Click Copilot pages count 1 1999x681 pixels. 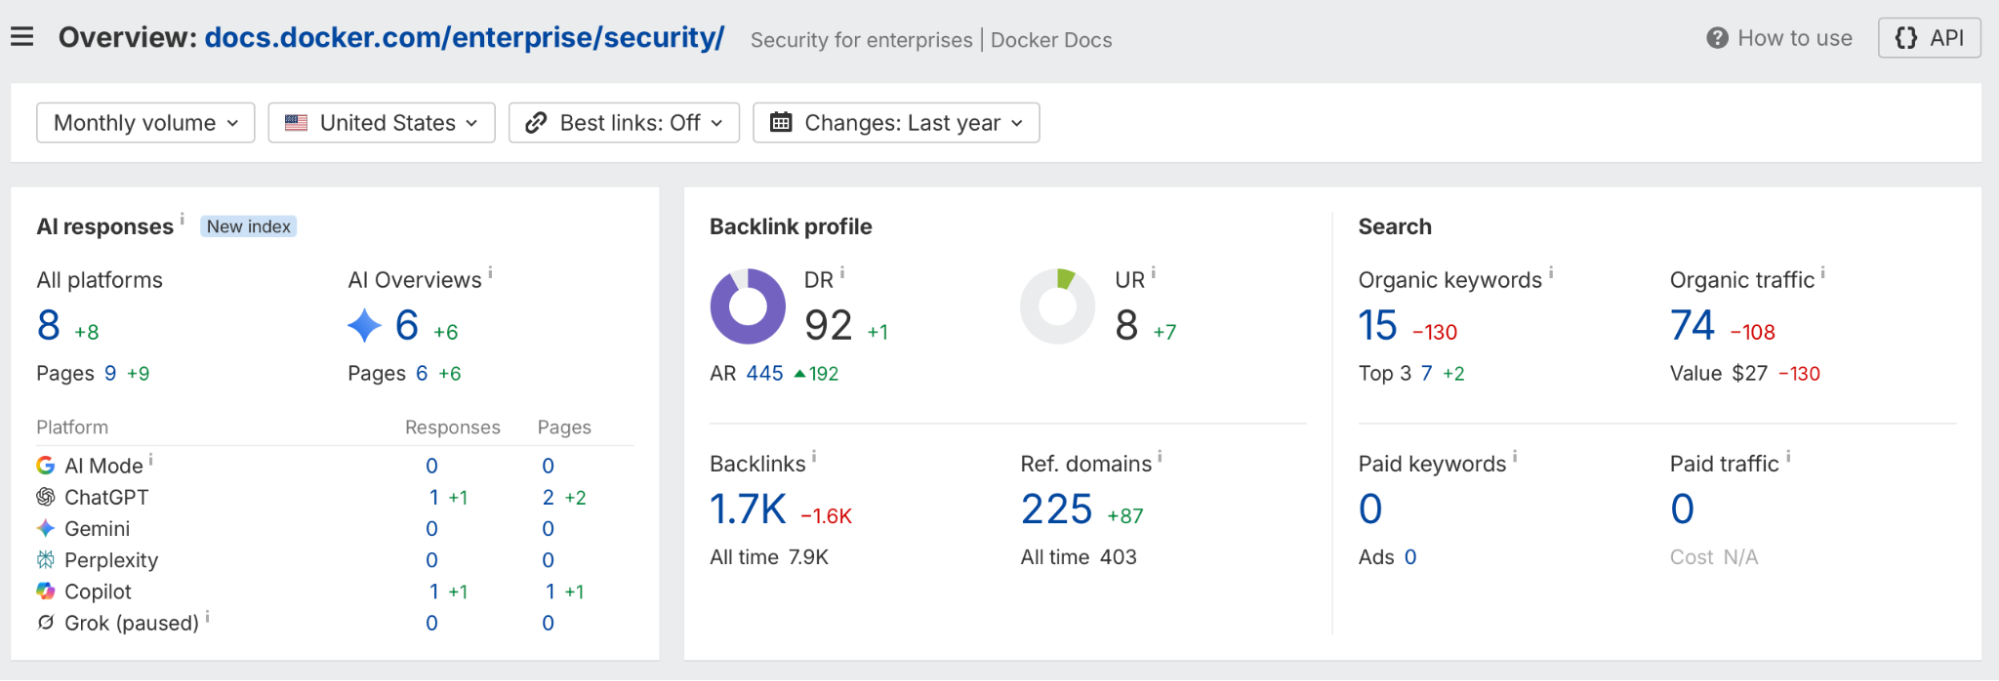point(550,591)
